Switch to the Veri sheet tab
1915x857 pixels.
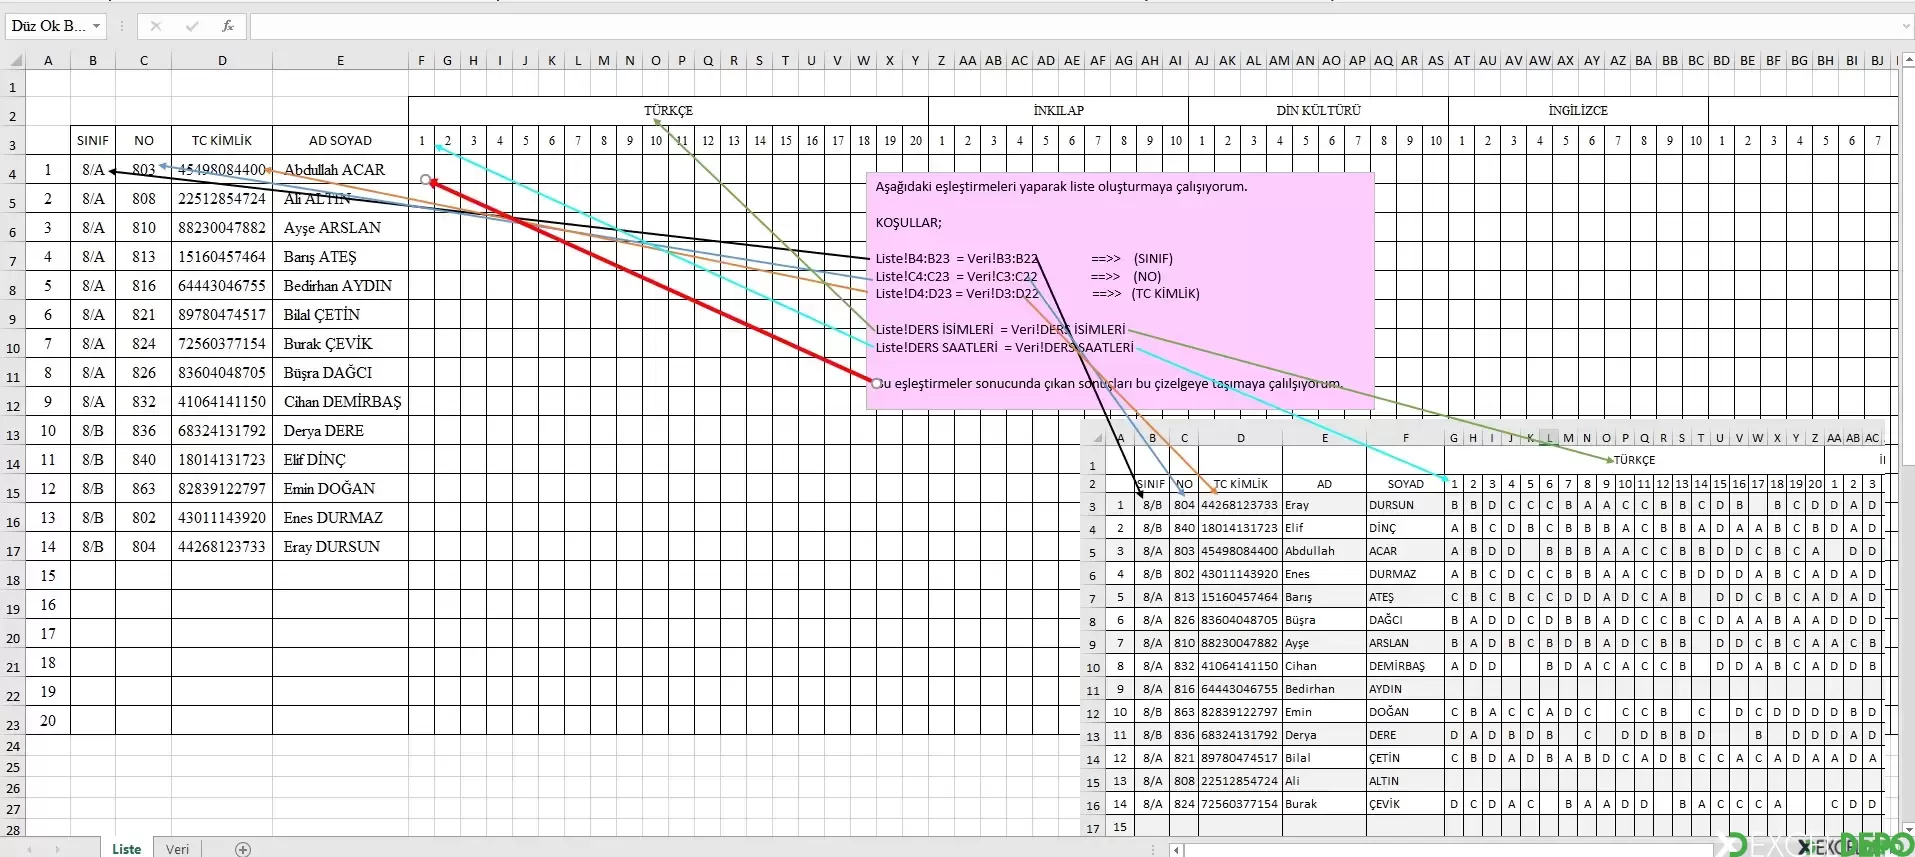177,848
